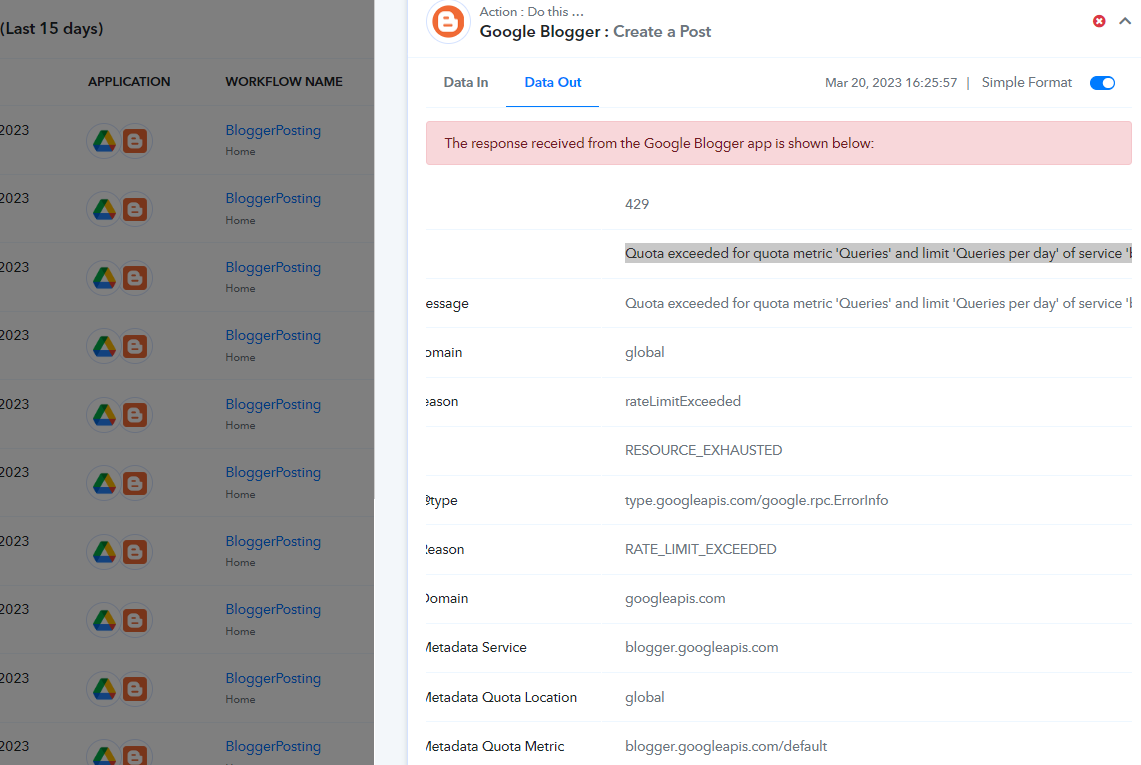
Task: Click the Blogger icon in the ninth history row
Action: pos(135,689)
